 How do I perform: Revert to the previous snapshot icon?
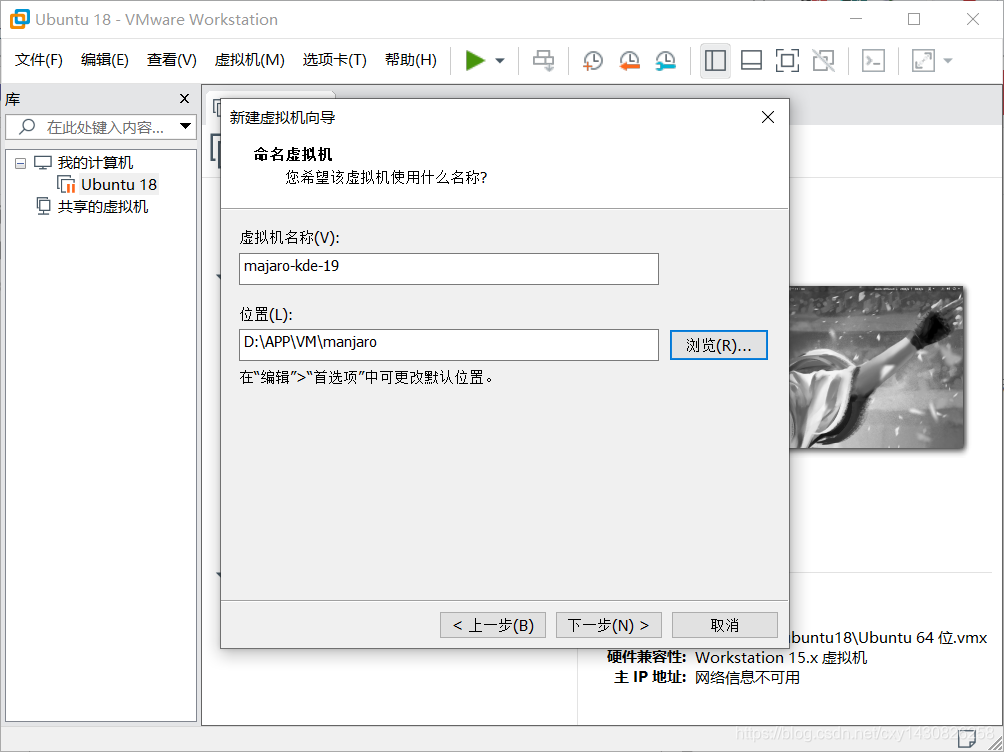pos(629,61)
